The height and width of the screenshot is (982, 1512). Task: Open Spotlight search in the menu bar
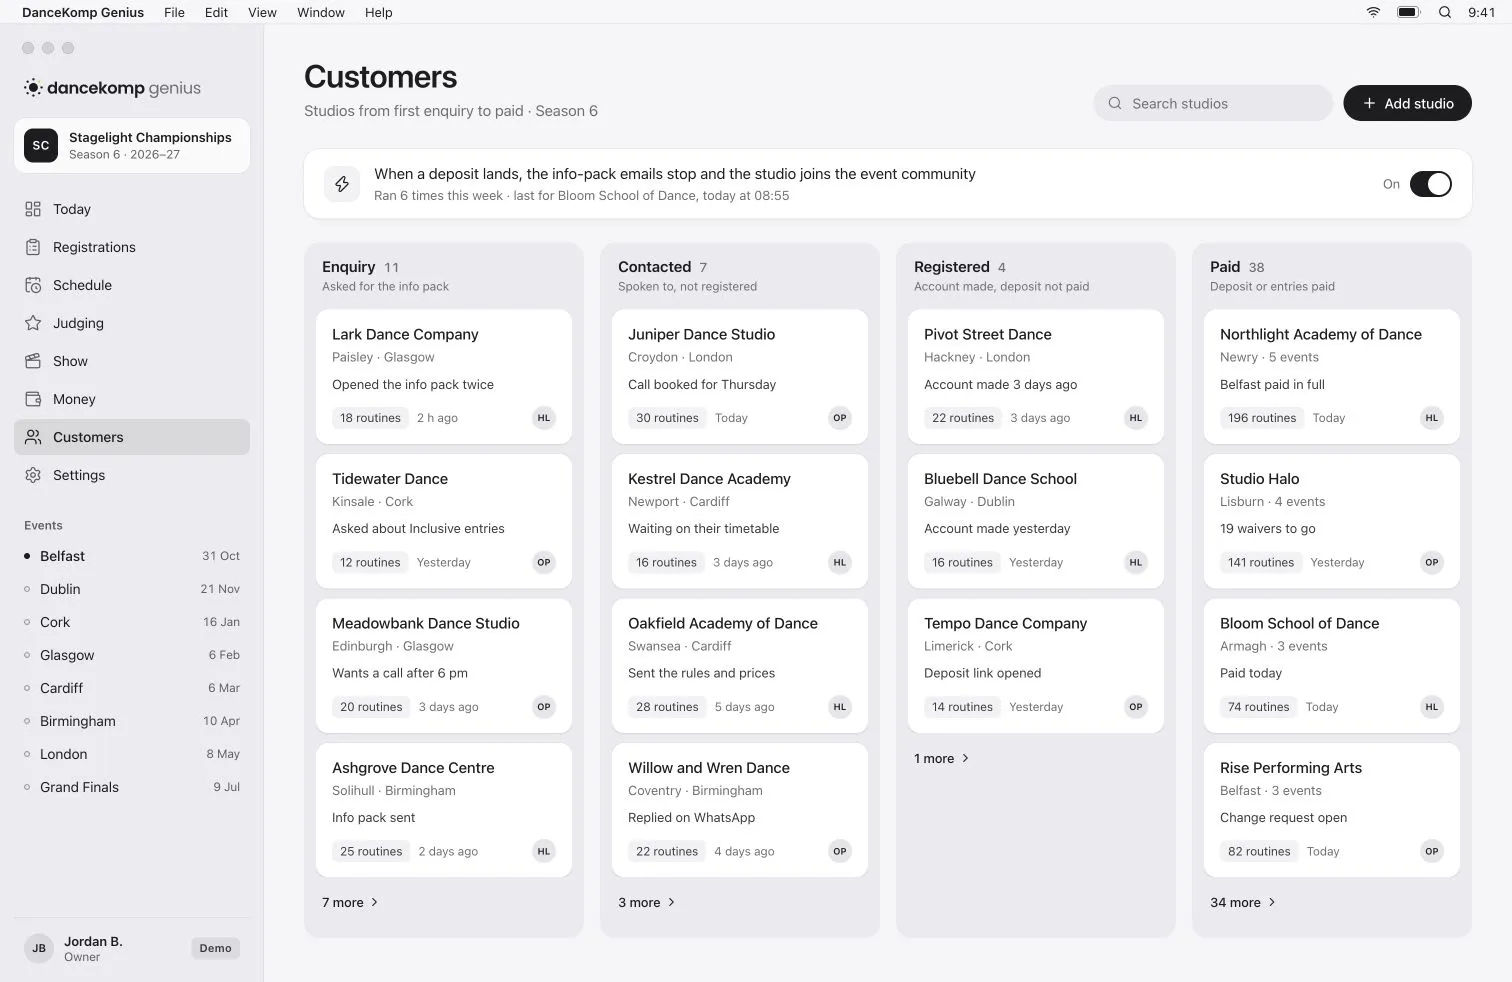[x=1445, y=12]
